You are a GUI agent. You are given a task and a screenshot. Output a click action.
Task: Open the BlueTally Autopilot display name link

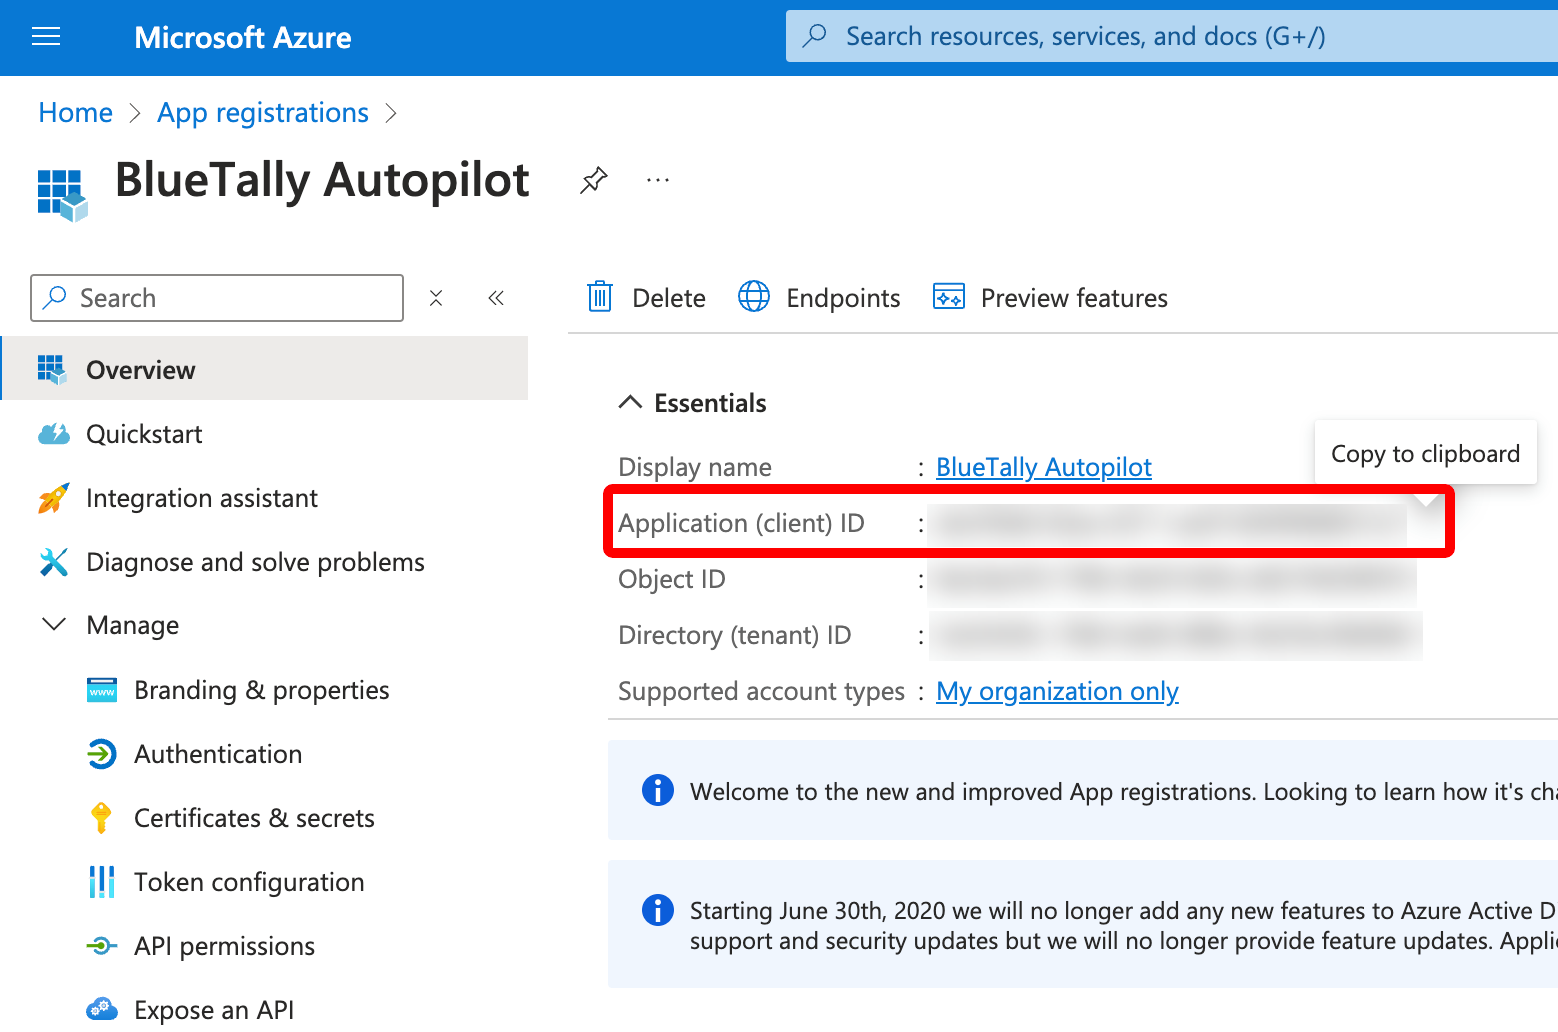pyautogui.click(x=1044, y=467)
